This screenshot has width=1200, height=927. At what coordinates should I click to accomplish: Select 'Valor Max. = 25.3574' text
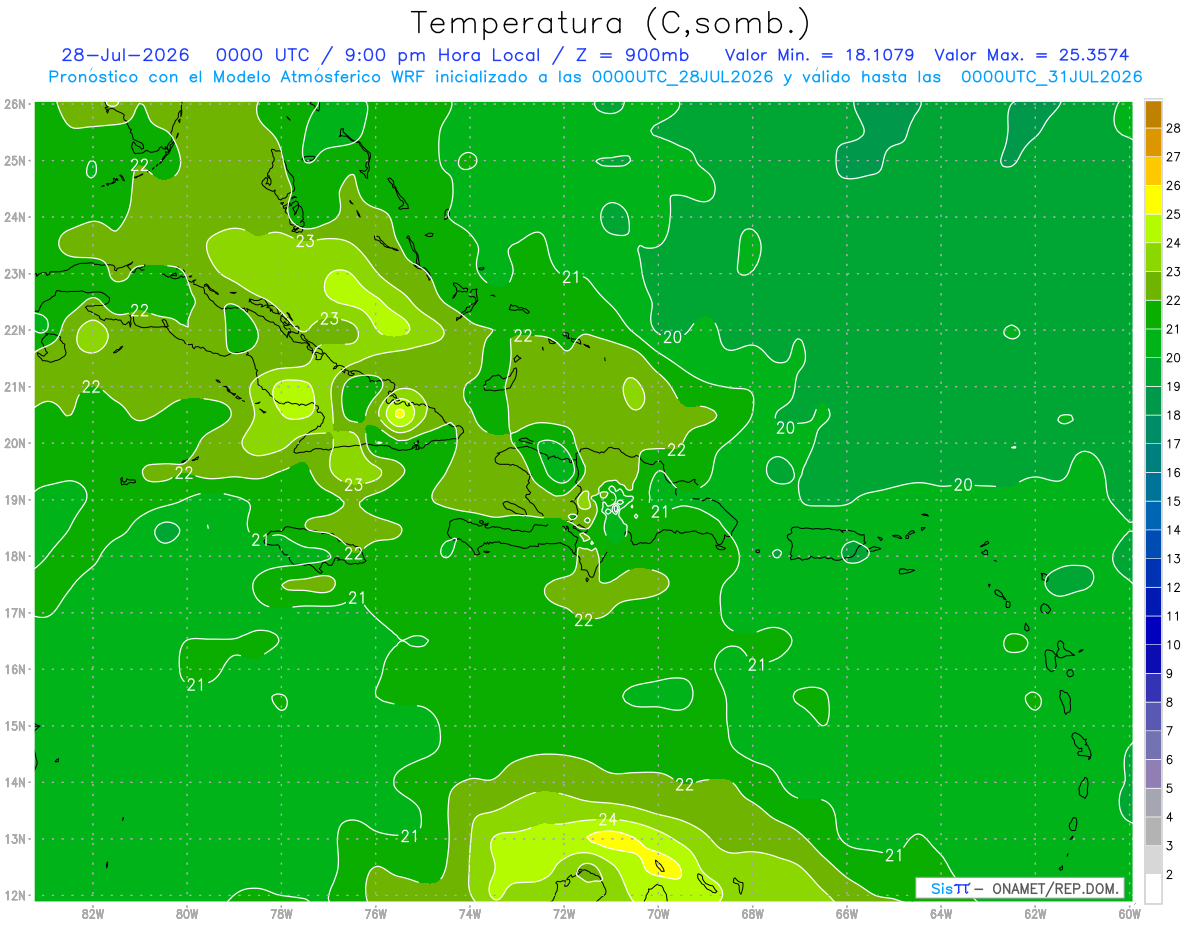tap(1032, 55)
